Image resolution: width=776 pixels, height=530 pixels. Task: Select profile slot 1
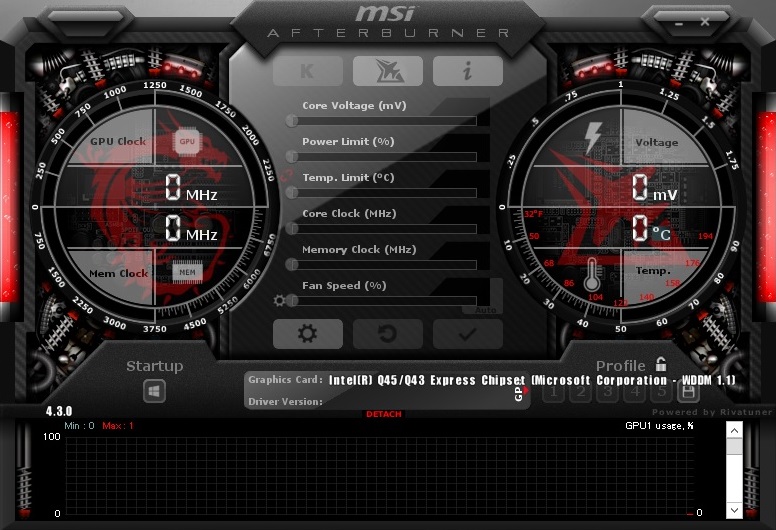554,392
